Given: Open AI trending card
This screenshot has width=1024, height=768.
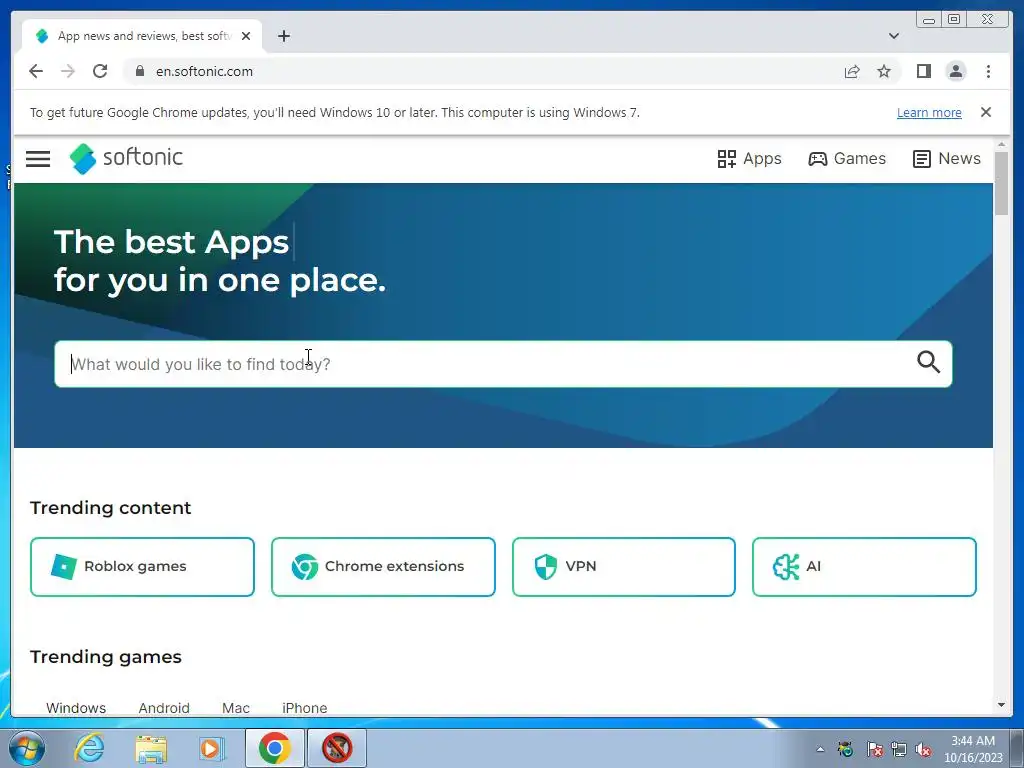Looking at the screenshot, I should tap(864, 566).
